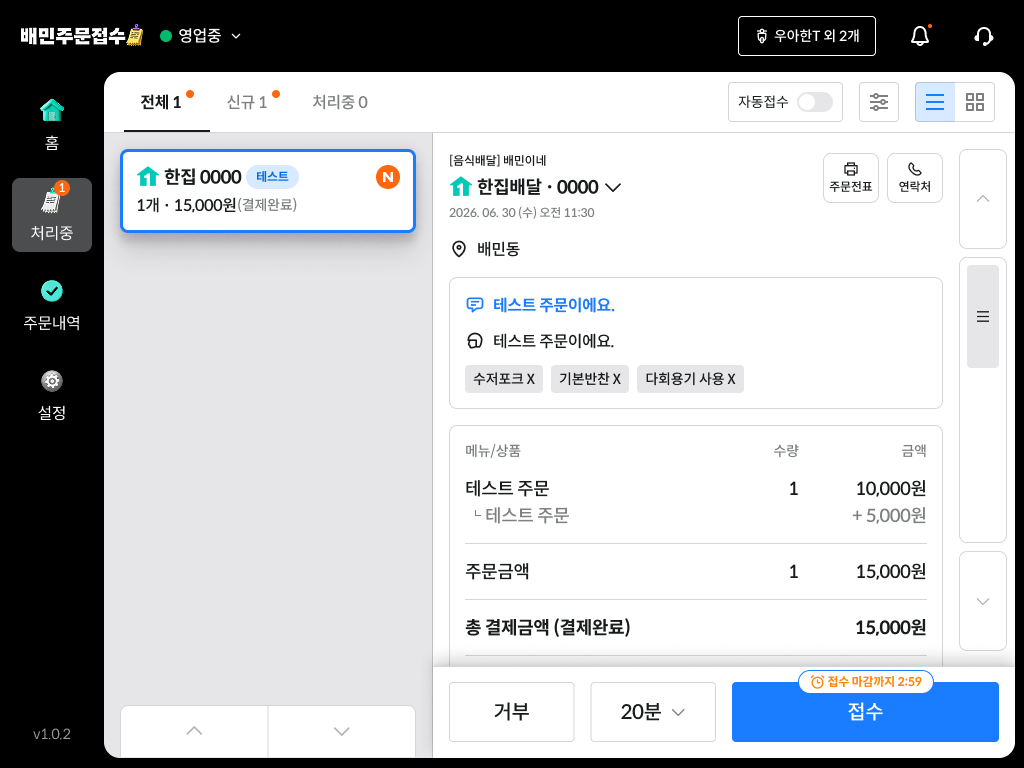Click 거부 to reject the order

[511, 712]
